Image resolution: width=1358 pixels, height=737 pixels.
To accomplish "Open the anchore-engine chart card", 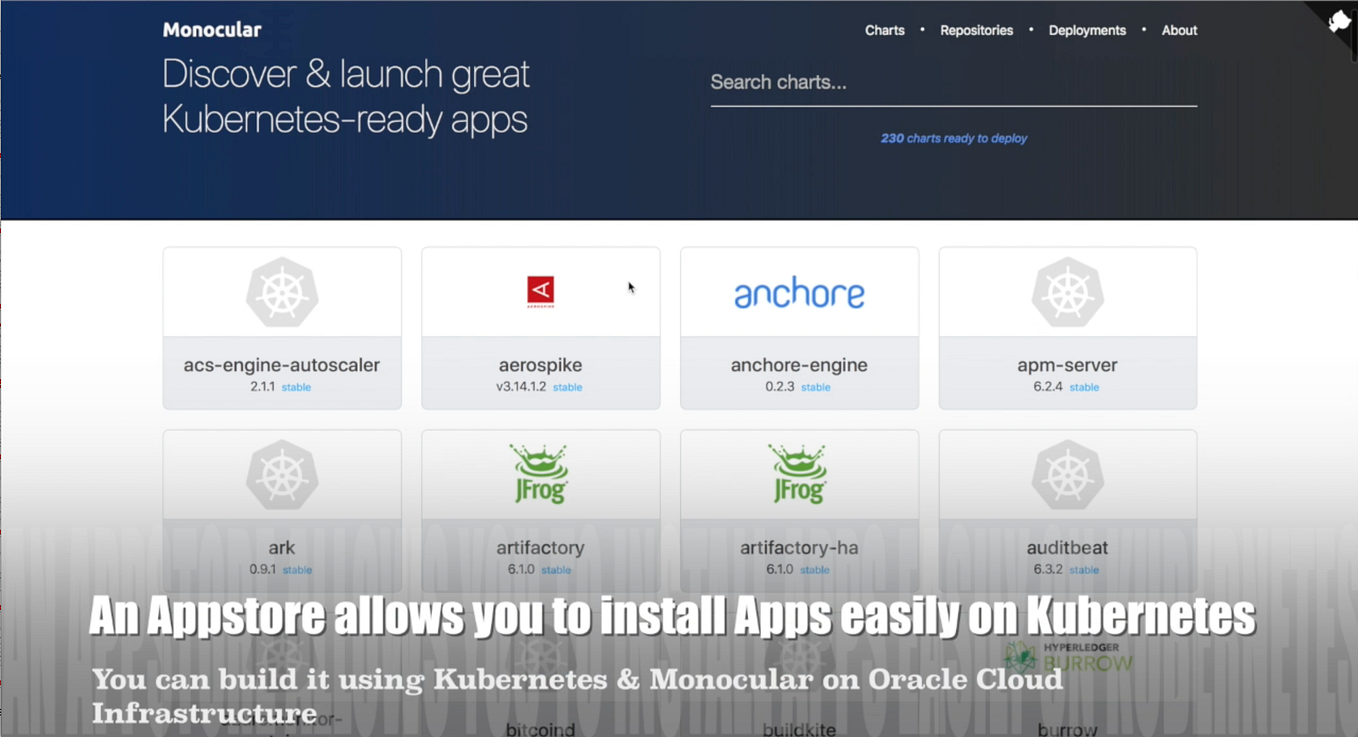I will (x=799, y=365).
